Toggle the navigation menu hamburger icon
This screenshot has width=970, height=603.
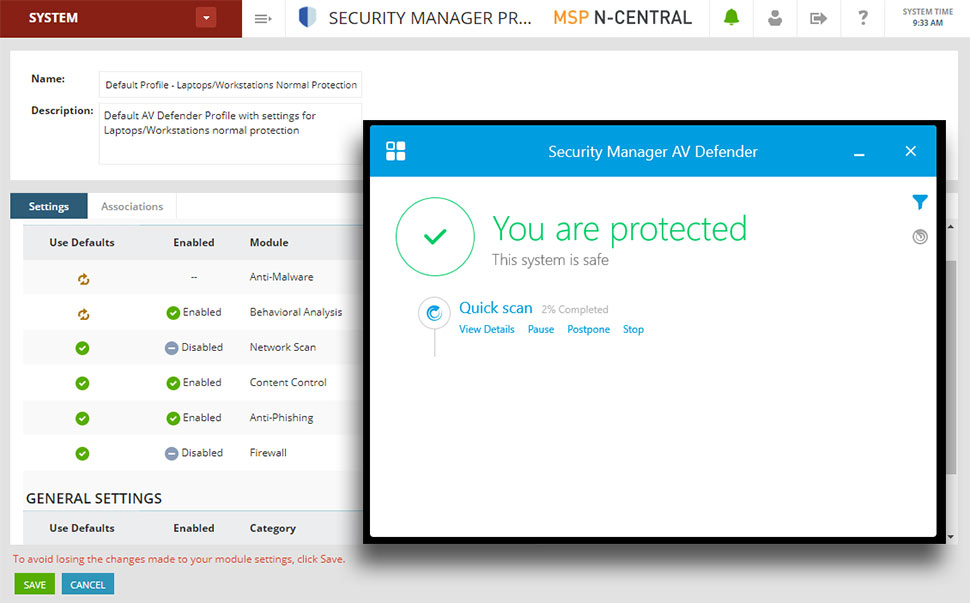(263, 19)
